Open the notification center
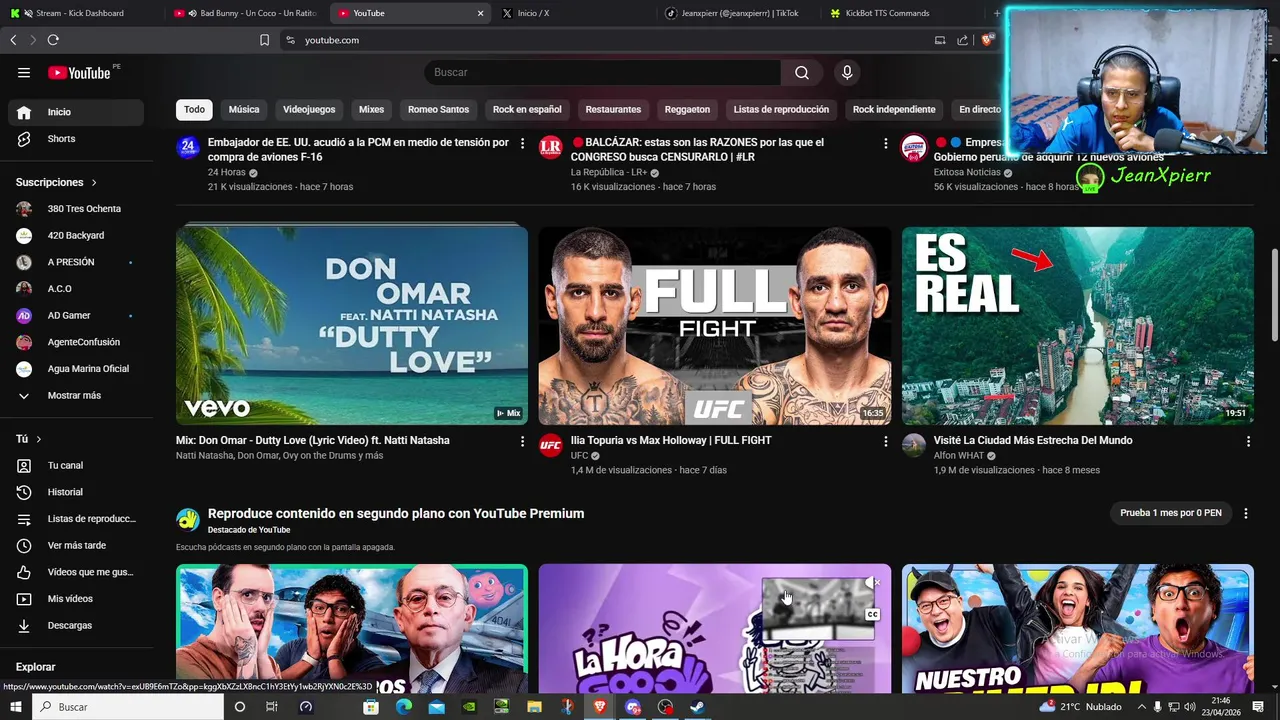 [1258, 707]
